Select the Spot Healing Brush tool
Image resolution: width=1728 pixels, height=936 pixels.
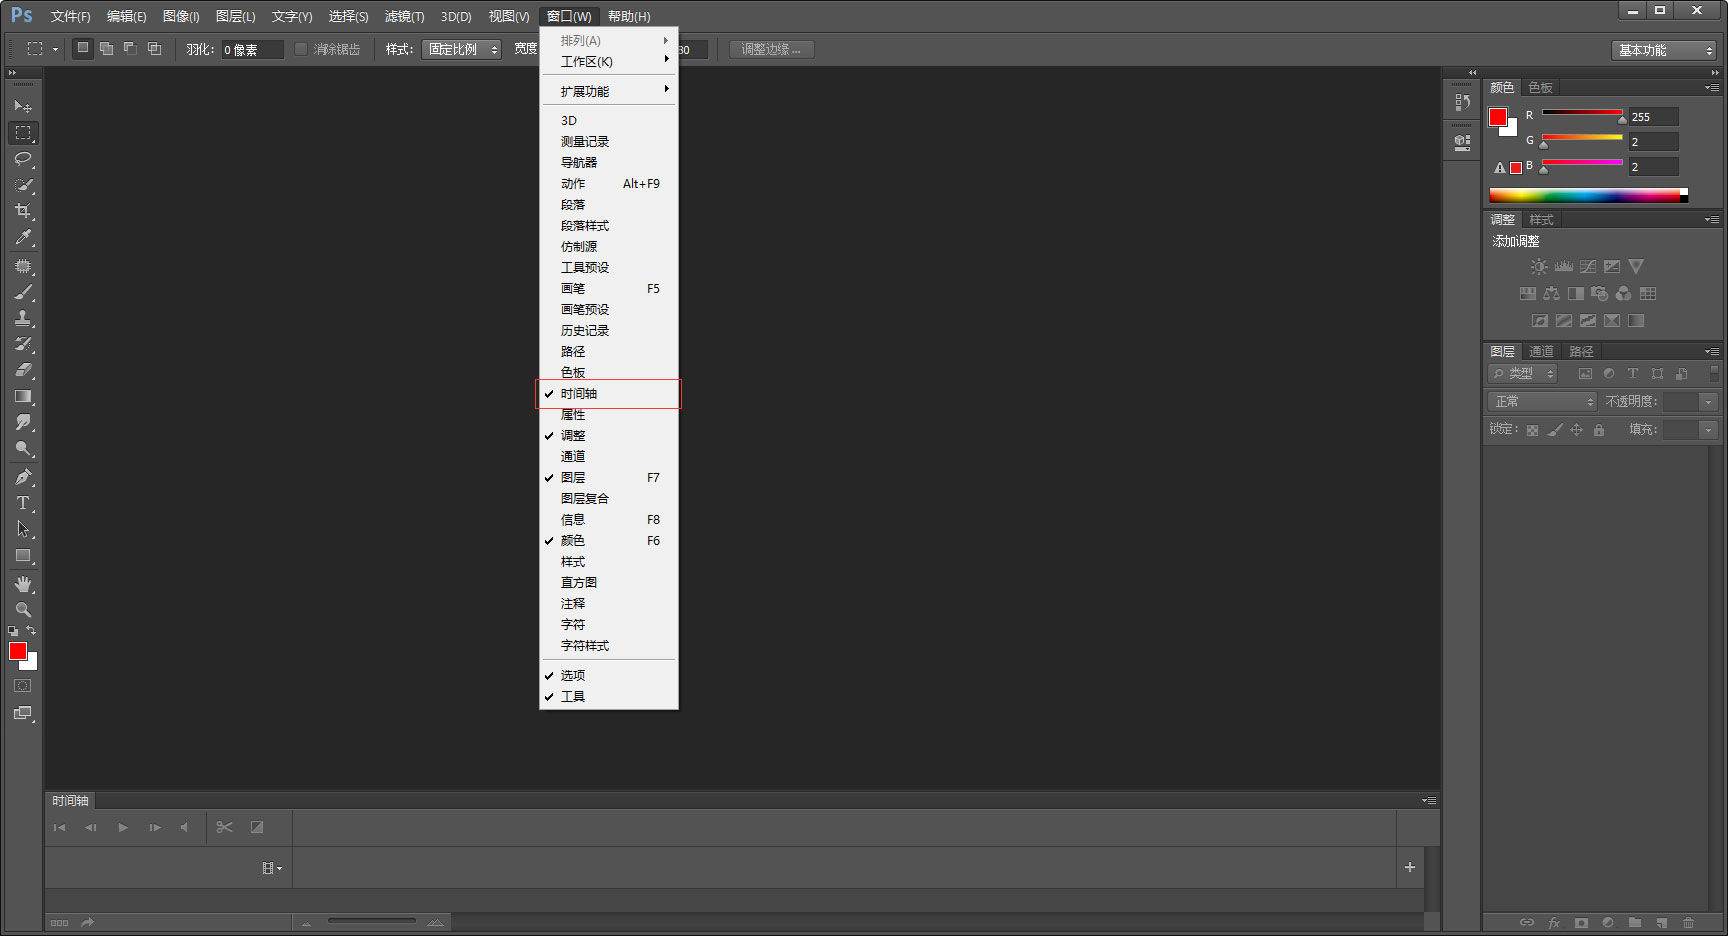[x=23, y=267]
